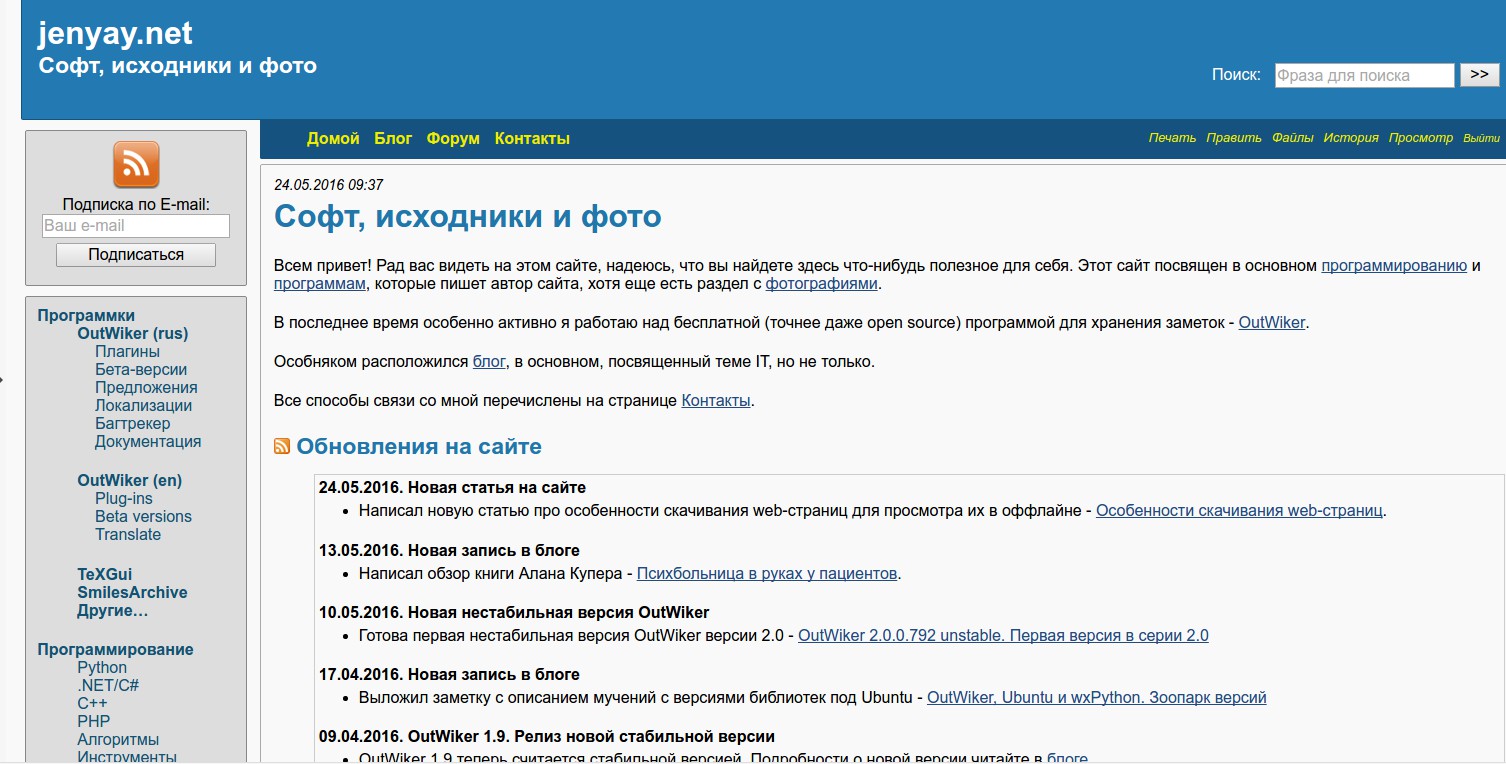Screen dimensions: 1506x764
Task: Click 13.05.2016. Новая запись в блоге heading
Action: [449, 551]
